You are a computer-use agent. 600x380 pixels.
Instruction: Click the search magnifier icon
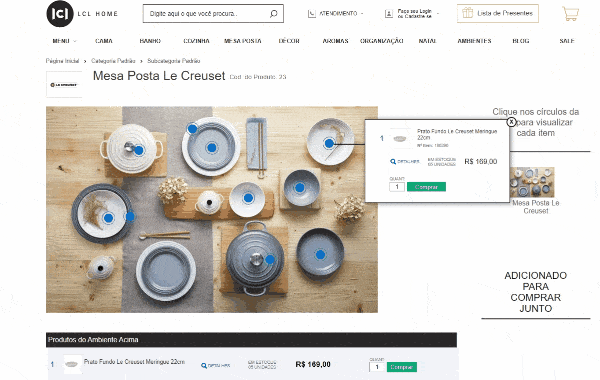tap(273, 14)
